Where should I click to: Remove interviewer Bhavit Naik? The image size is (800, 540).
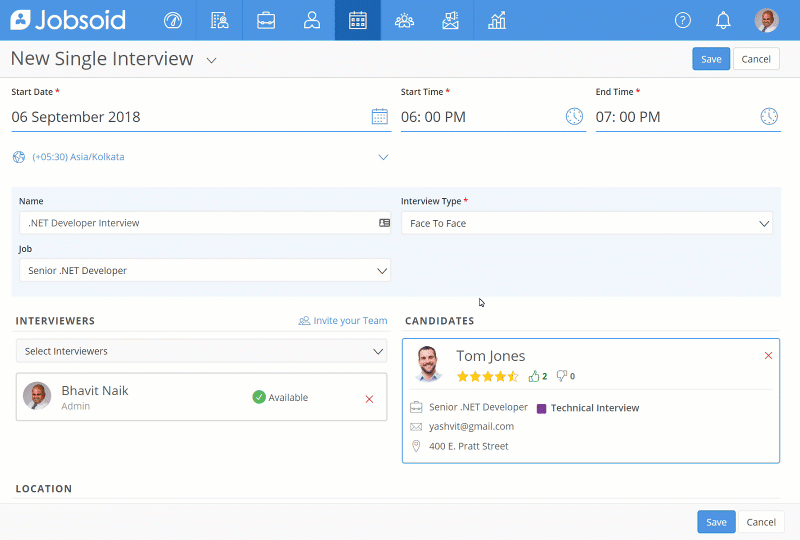click(369, 399)
